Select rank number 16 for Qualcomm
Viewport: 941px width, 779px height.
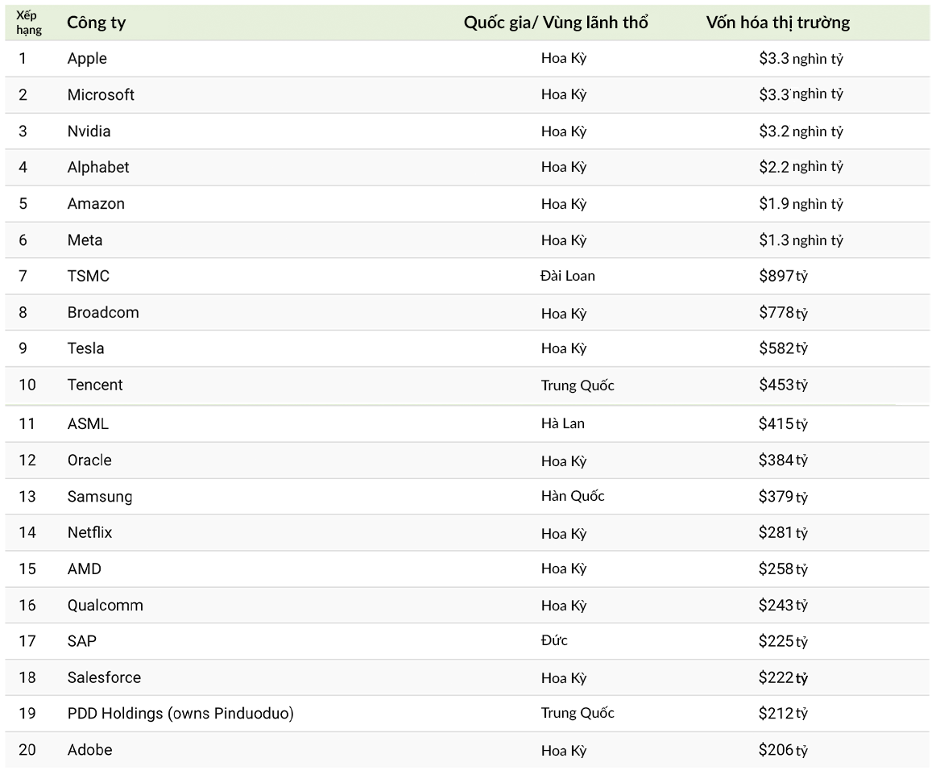(27, 605)
